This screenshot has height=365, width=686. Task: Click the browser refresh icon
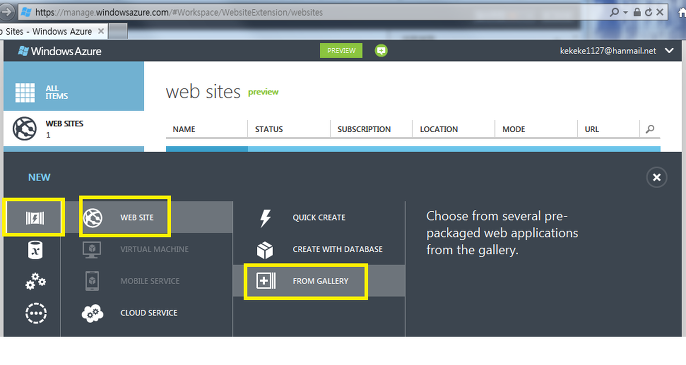[x=648, y=12]
